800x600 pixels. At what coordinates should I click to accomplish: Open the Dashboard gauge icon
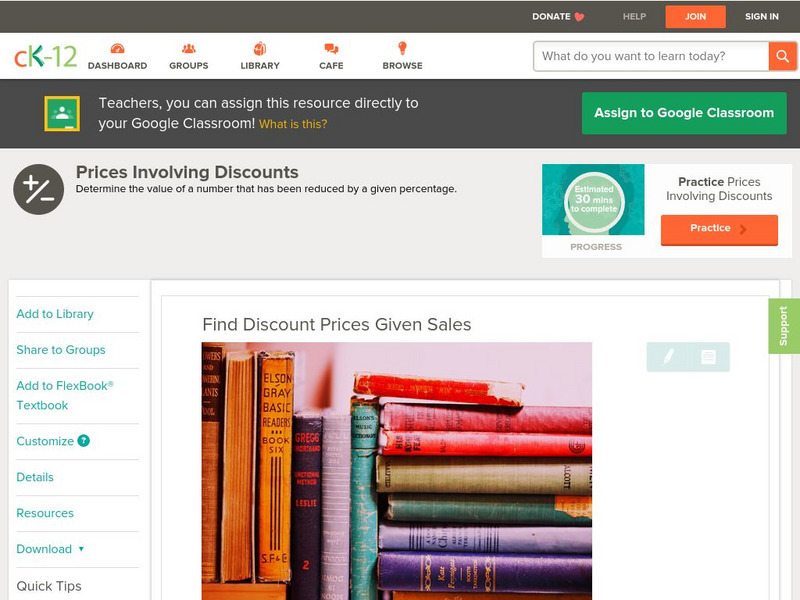tap(117, 48)
